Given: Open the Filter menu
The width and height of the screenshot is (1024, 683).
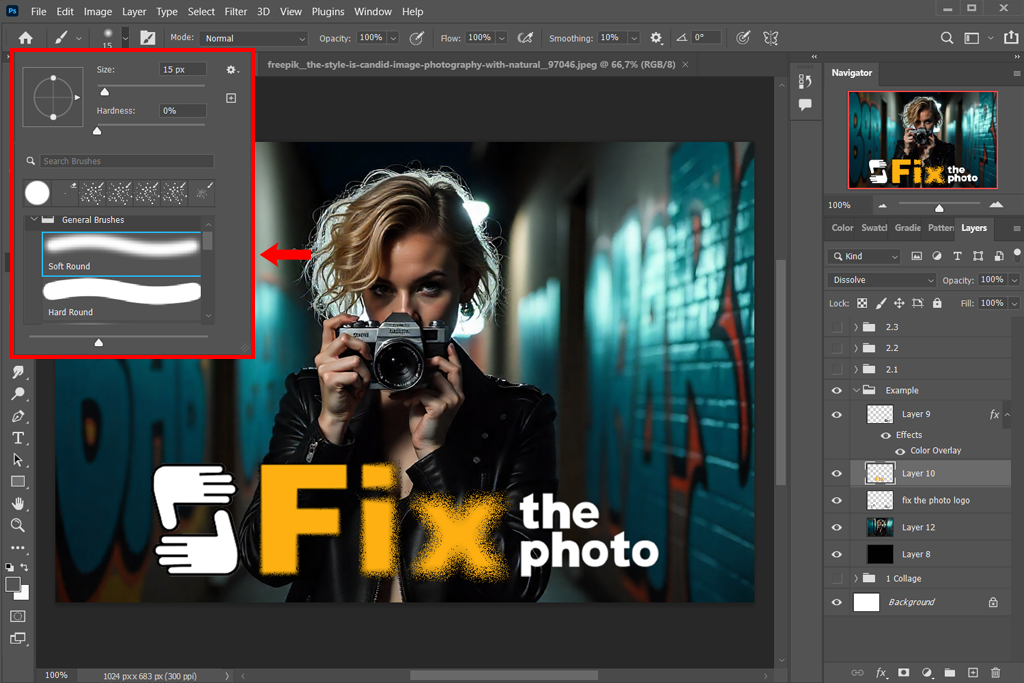Looking at the screenshot, I should coord(236,12).
